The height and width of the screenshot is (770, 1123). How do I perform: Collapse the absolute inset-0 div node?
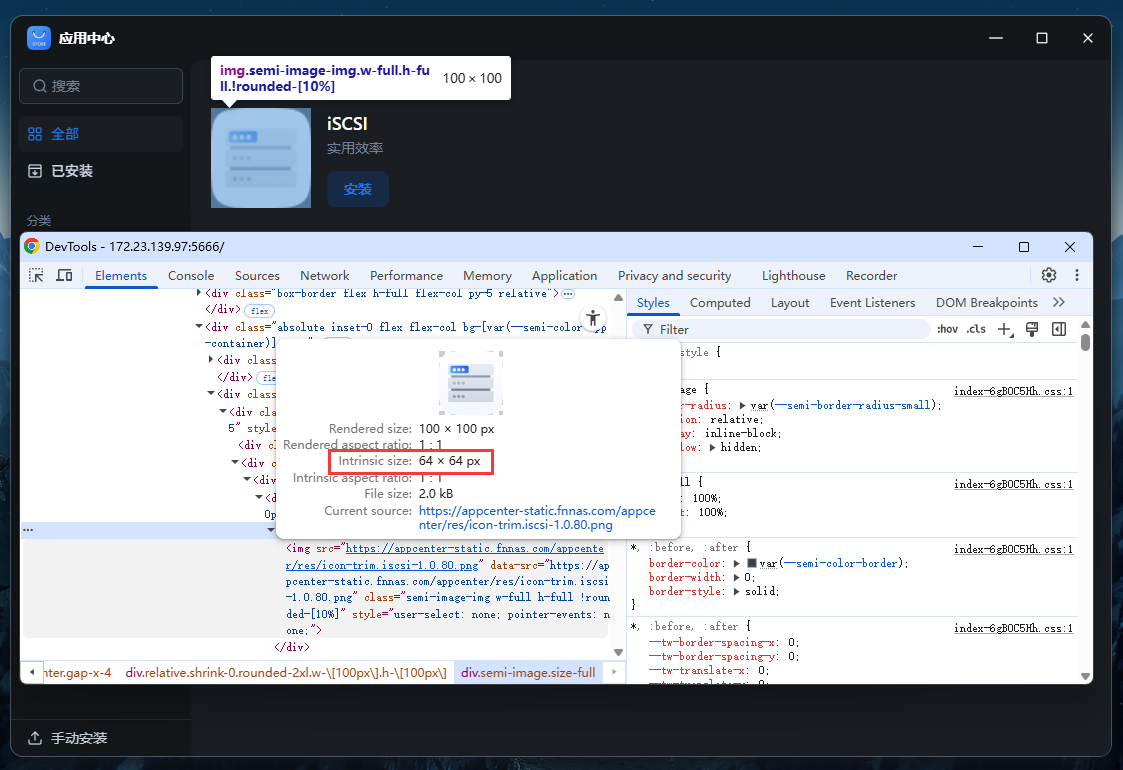[x=198, y=327]
